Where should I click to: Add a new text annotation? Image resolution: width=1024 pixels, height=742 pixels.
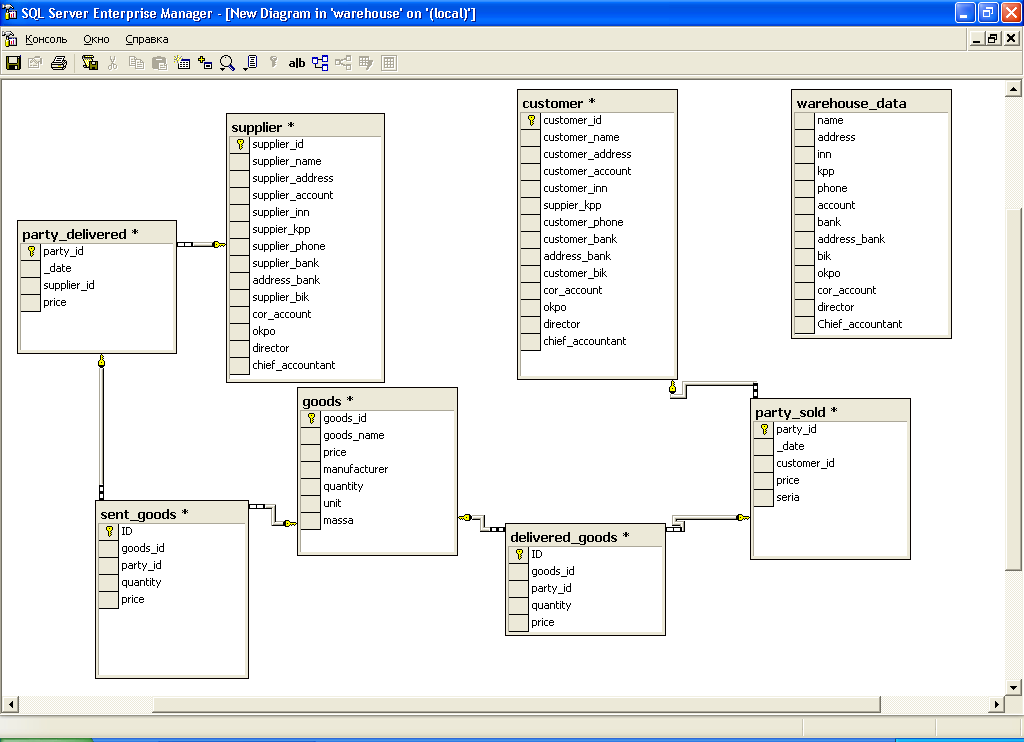coord(297,63)
